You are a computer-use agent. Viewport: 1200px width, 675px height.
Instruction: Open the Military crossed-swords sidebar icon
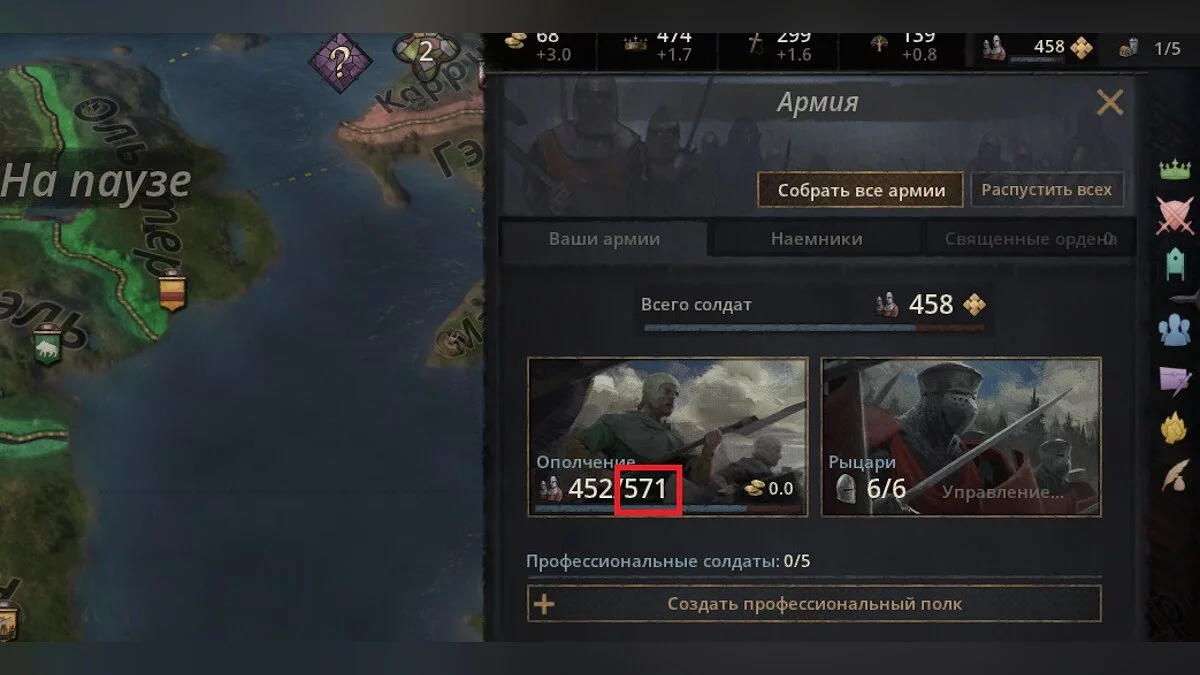pyautogui.click(x=1175, y=215)
